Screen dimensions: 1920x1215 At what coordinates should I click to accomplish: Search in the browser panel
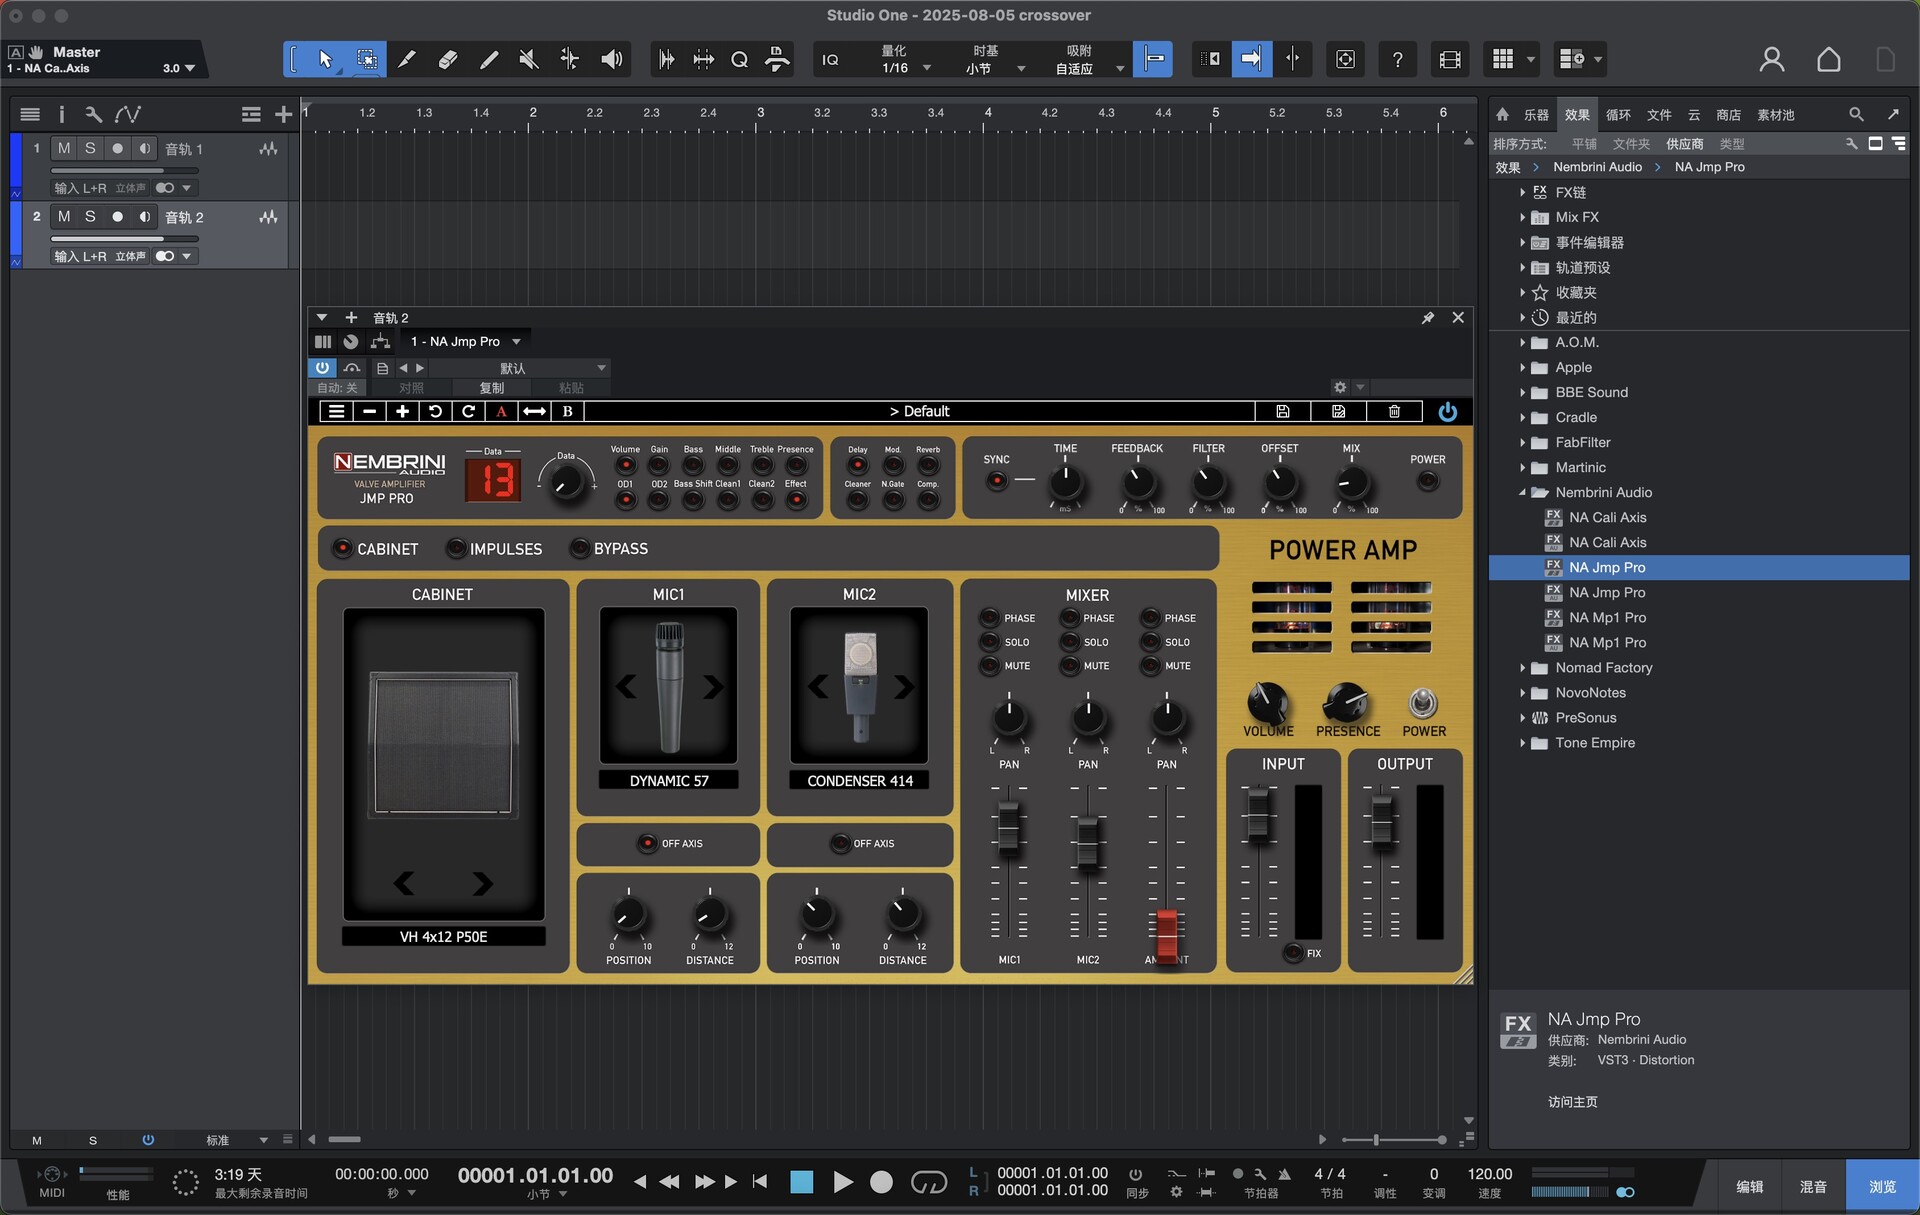[1856, 114]
